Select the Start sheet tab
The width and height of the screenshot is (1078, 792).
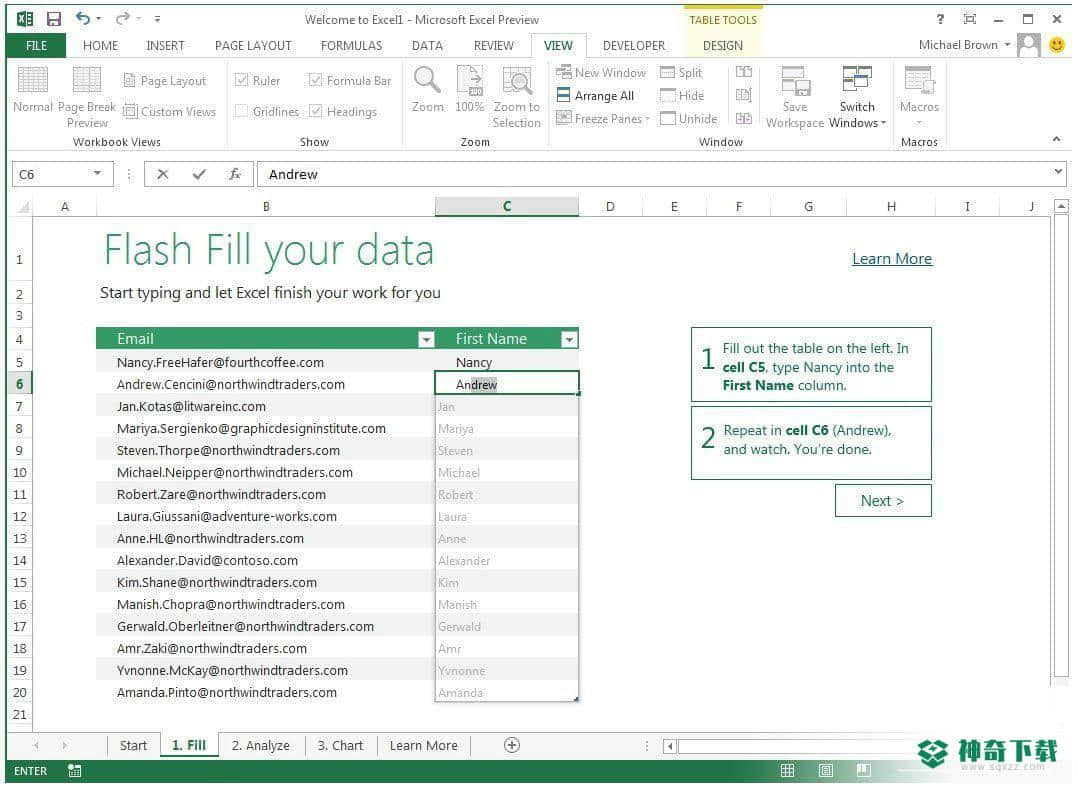[x=133, y=745]
